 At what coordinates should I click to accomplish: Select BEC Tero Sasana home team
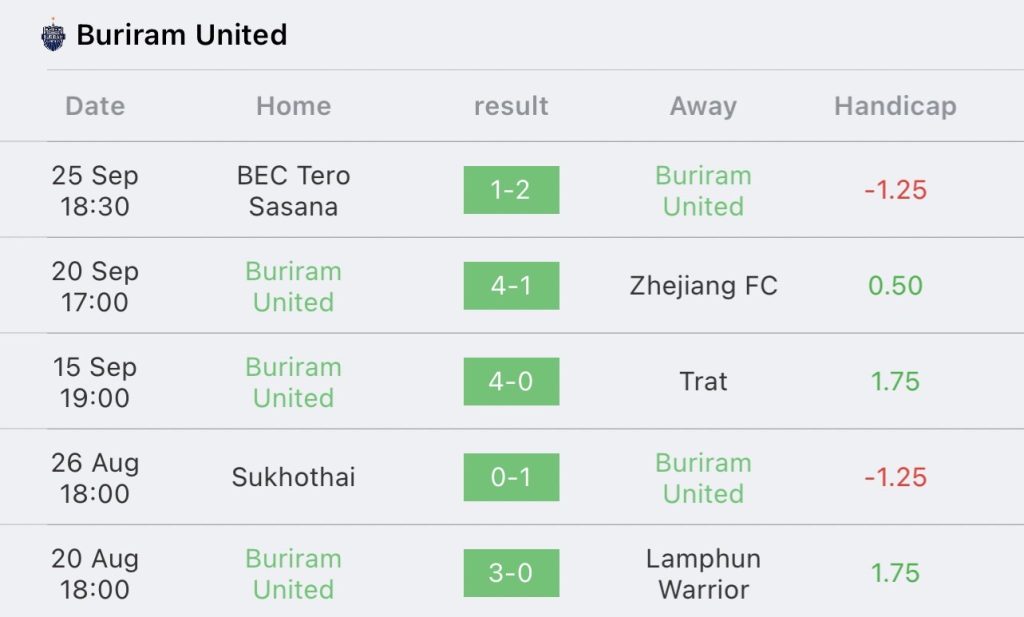(x=293, y=191)
